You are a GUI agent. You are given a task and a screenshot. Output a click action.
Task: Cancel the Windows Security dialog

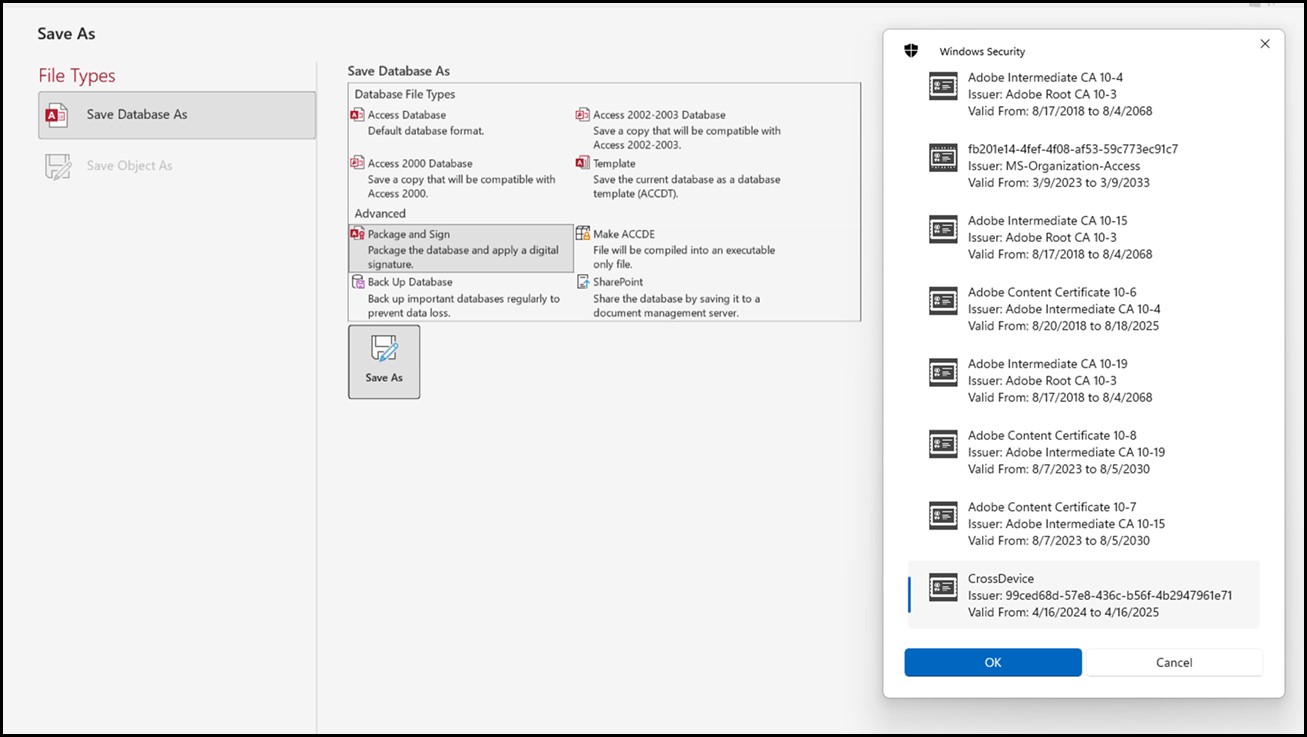pyautogui.click(x=1174, y=662)
